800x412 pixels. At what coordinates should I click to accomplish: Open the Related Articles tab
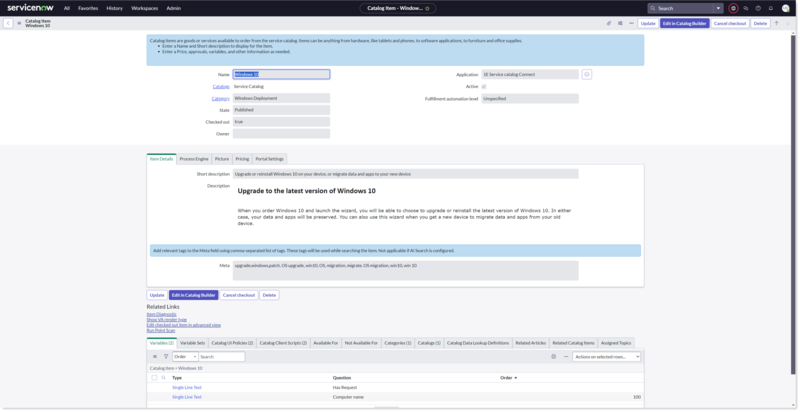(x=531, y=343)
